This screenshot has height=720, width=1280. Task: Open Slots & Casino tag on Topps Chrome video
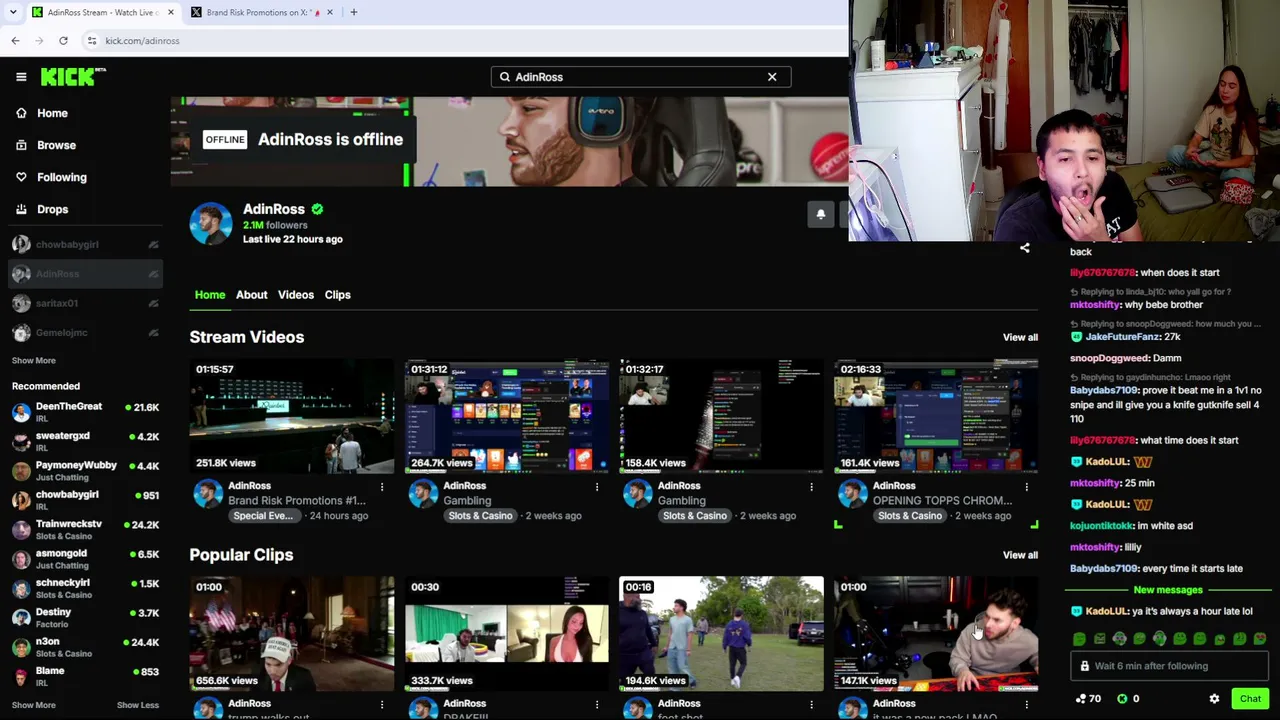click(910, 516)
